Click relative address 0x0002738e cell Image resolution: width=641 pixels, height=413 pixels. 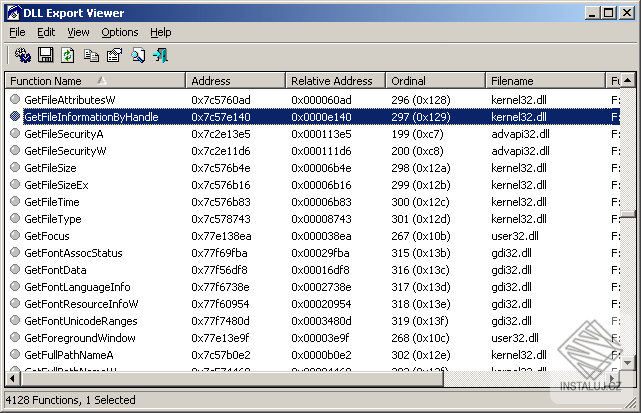point(321,287)
